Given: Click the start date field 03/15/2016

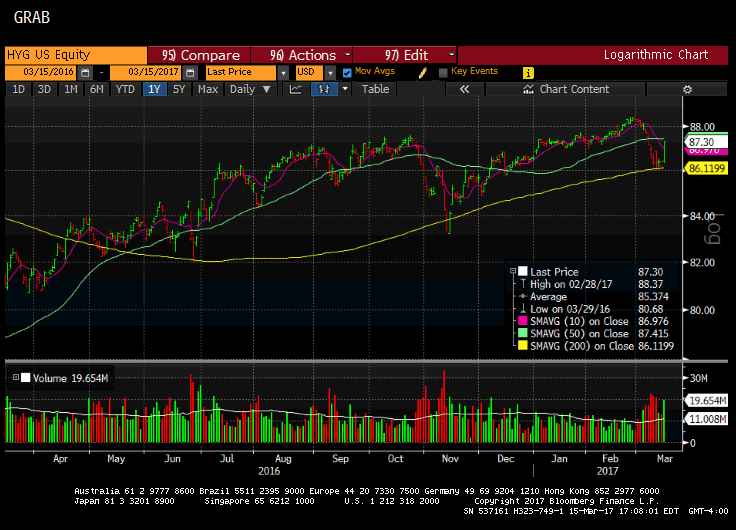Looking at the screenshot, I should click(x=41, y=72).
